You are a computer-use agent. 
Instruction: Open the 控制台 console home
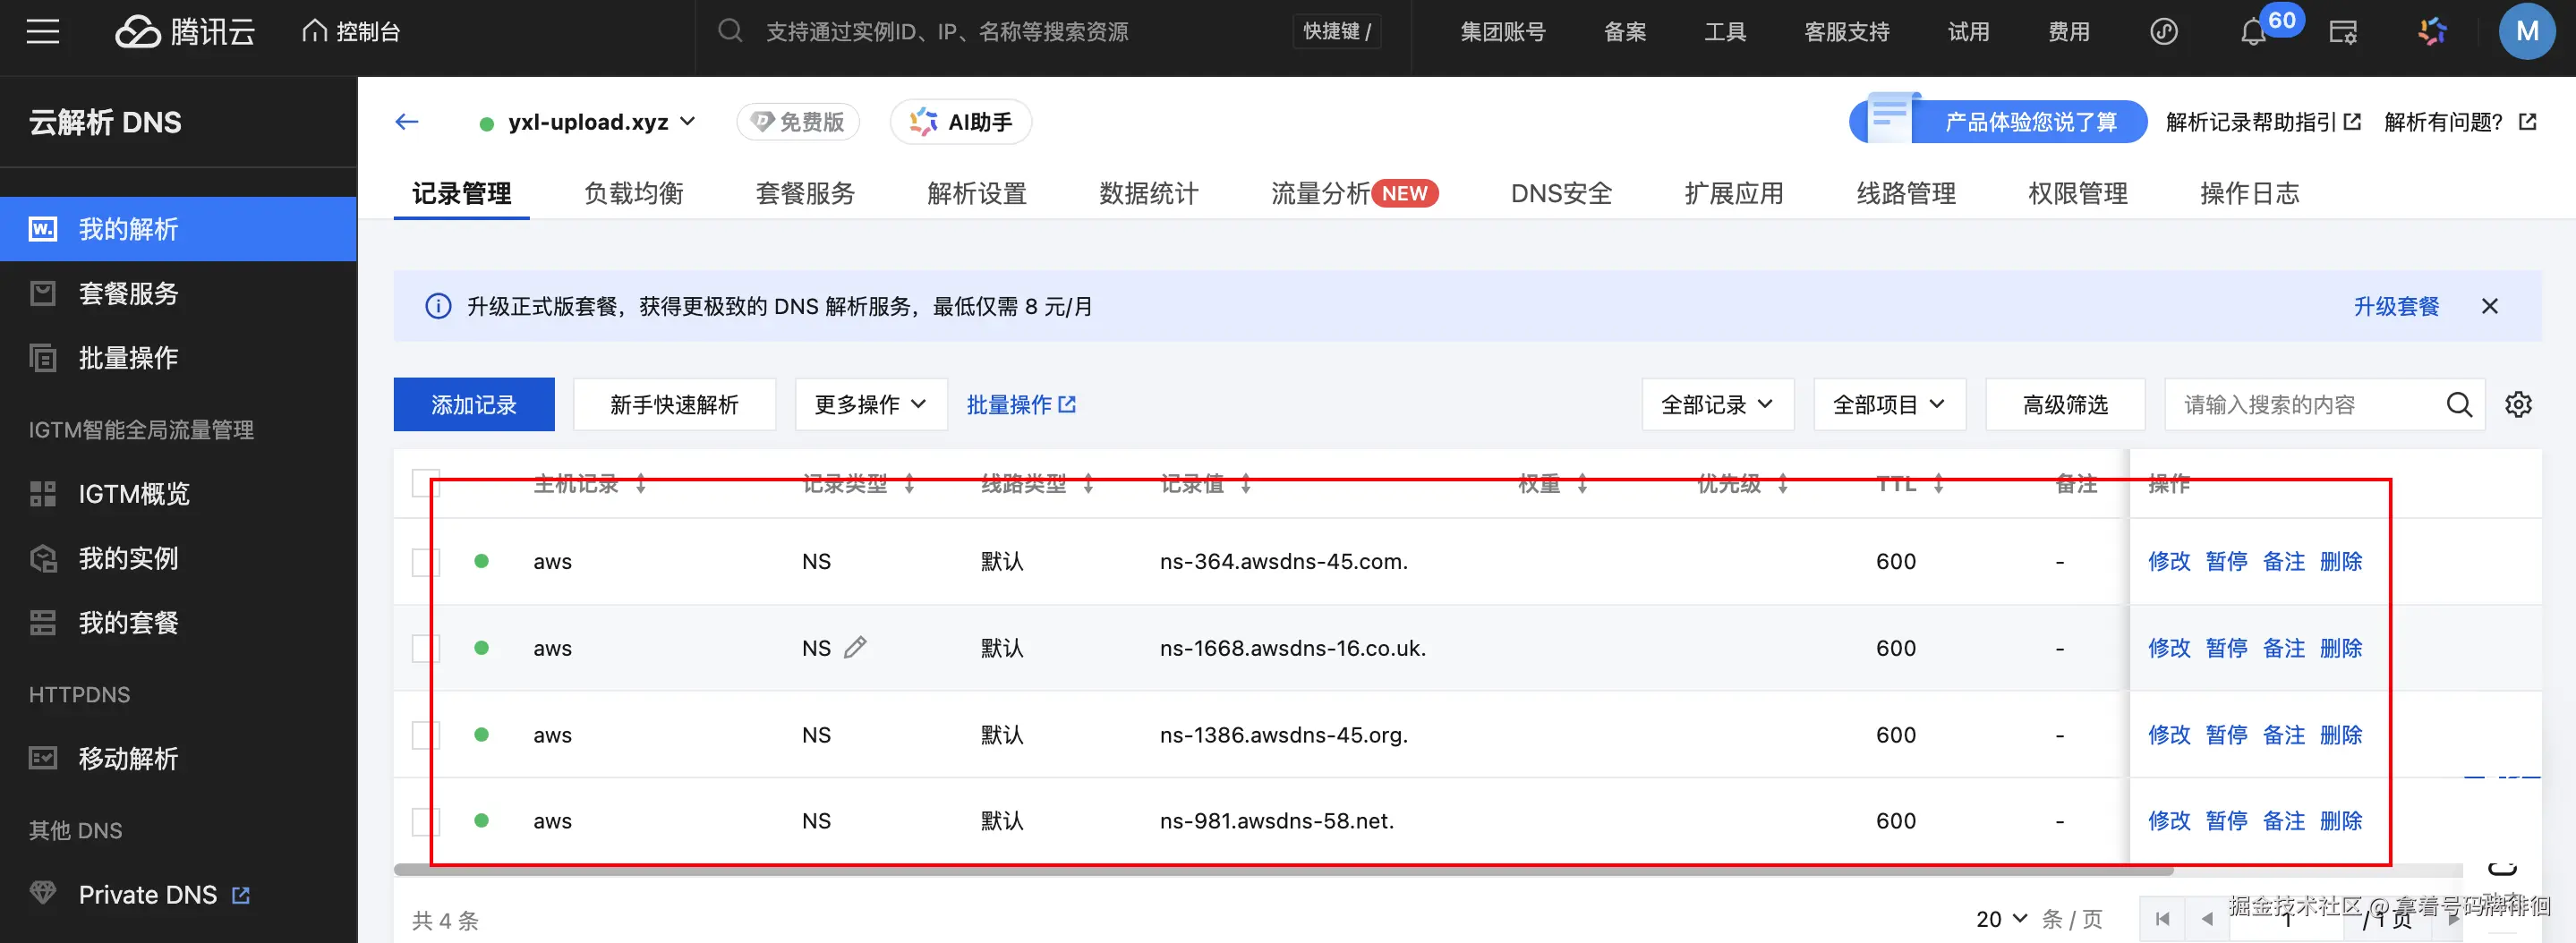click(x=351, y=32)
